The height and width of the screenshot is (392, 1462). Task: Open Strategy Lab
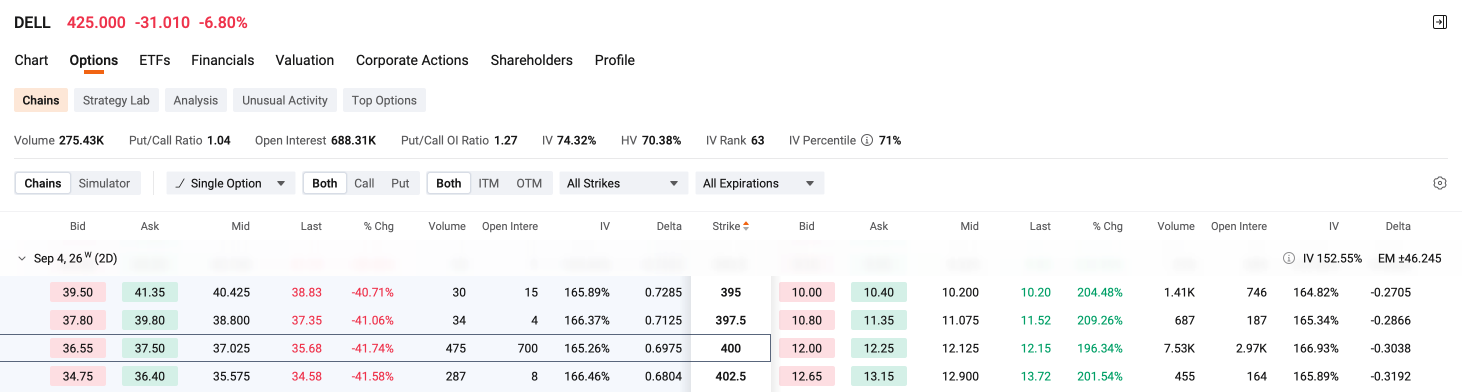pyautogui.click(x=116, y=100)
